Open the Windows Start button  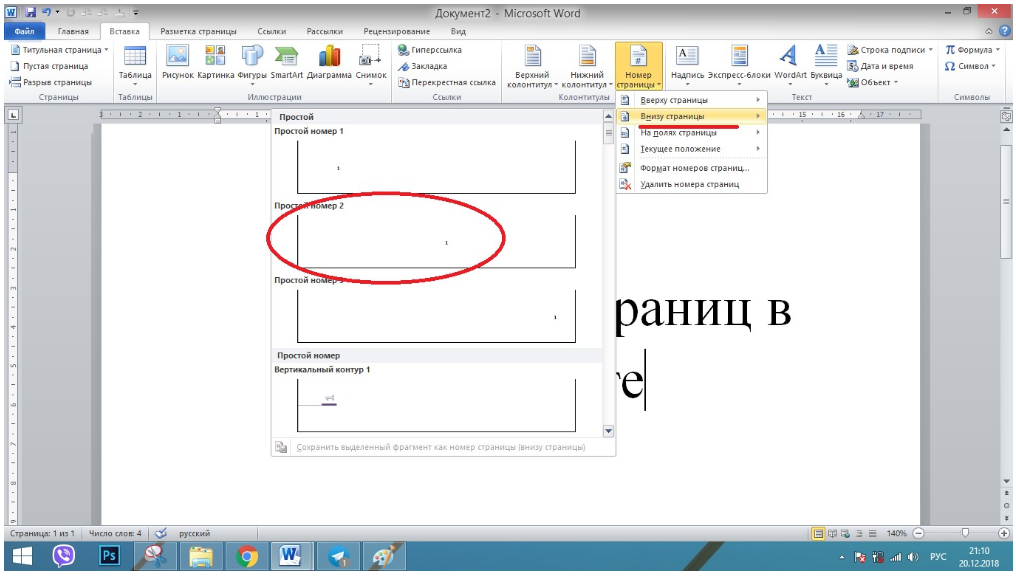click(22, 556)
